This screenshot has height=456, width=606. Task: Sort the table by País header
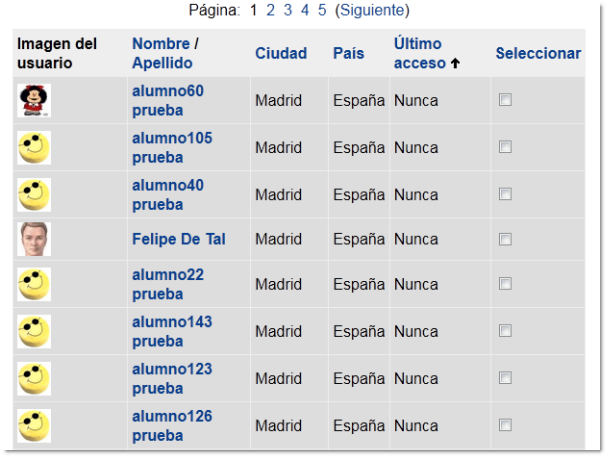349,53
